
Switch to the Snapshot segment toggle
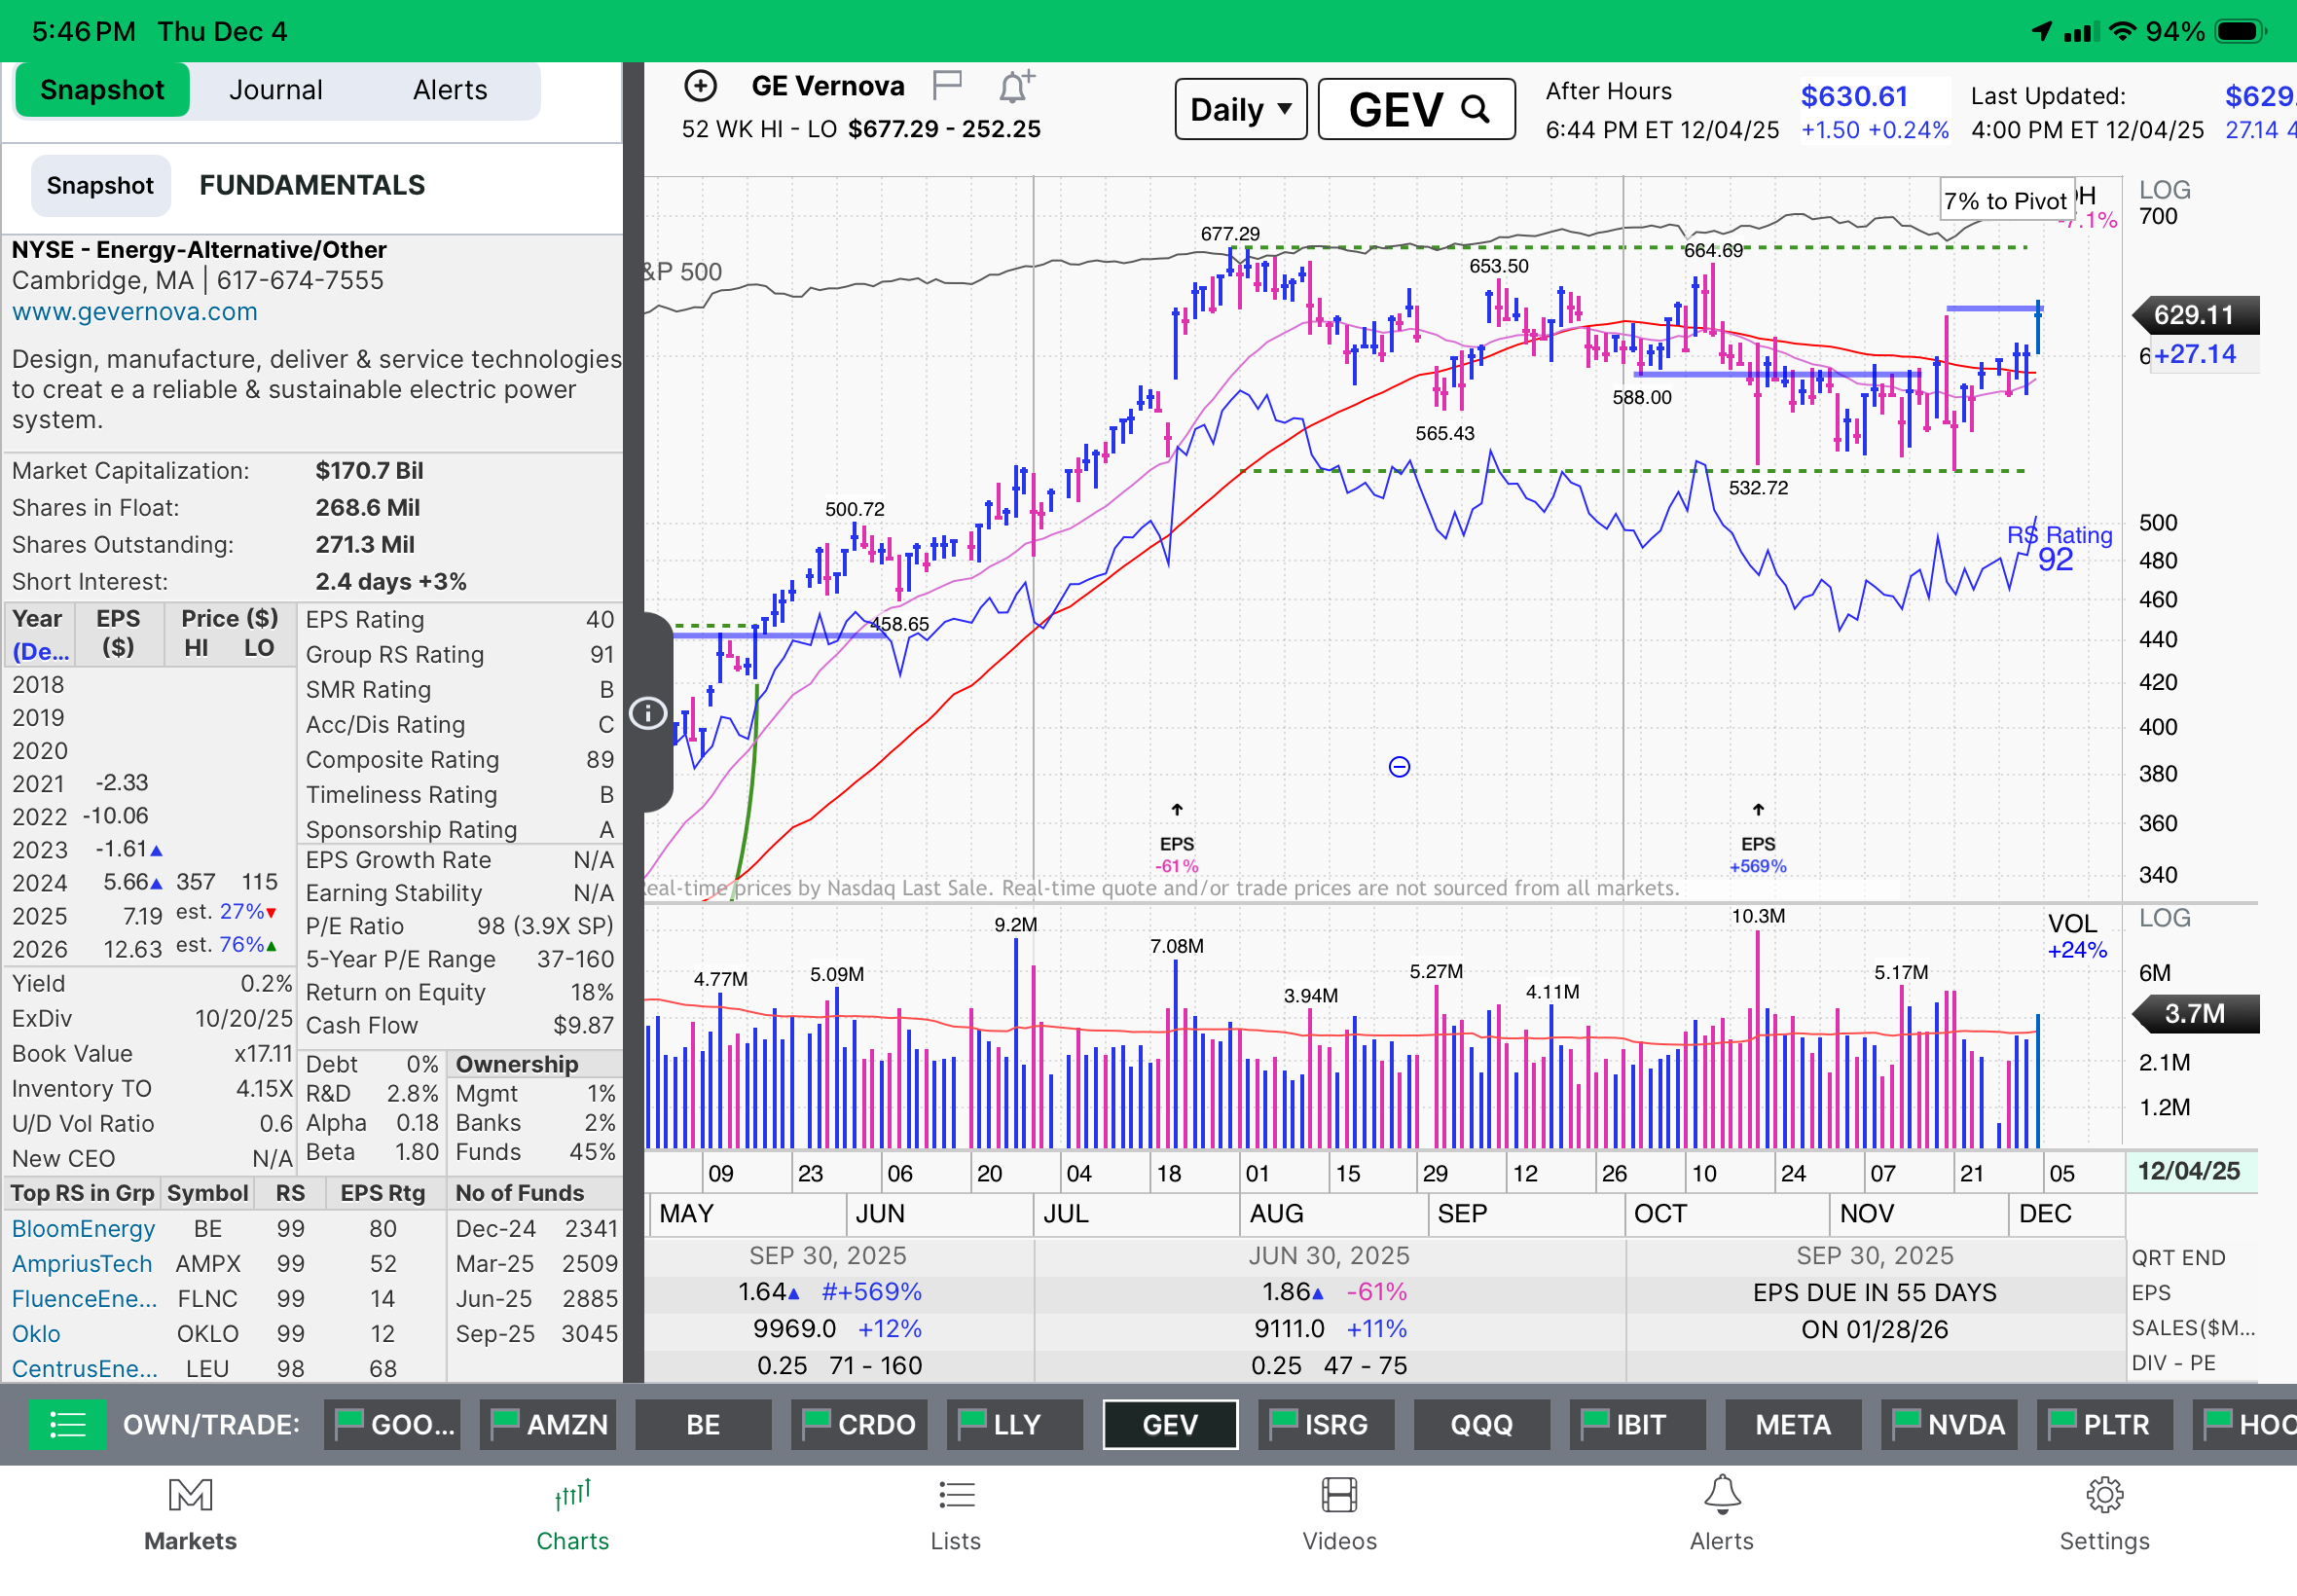pos(100,186)
